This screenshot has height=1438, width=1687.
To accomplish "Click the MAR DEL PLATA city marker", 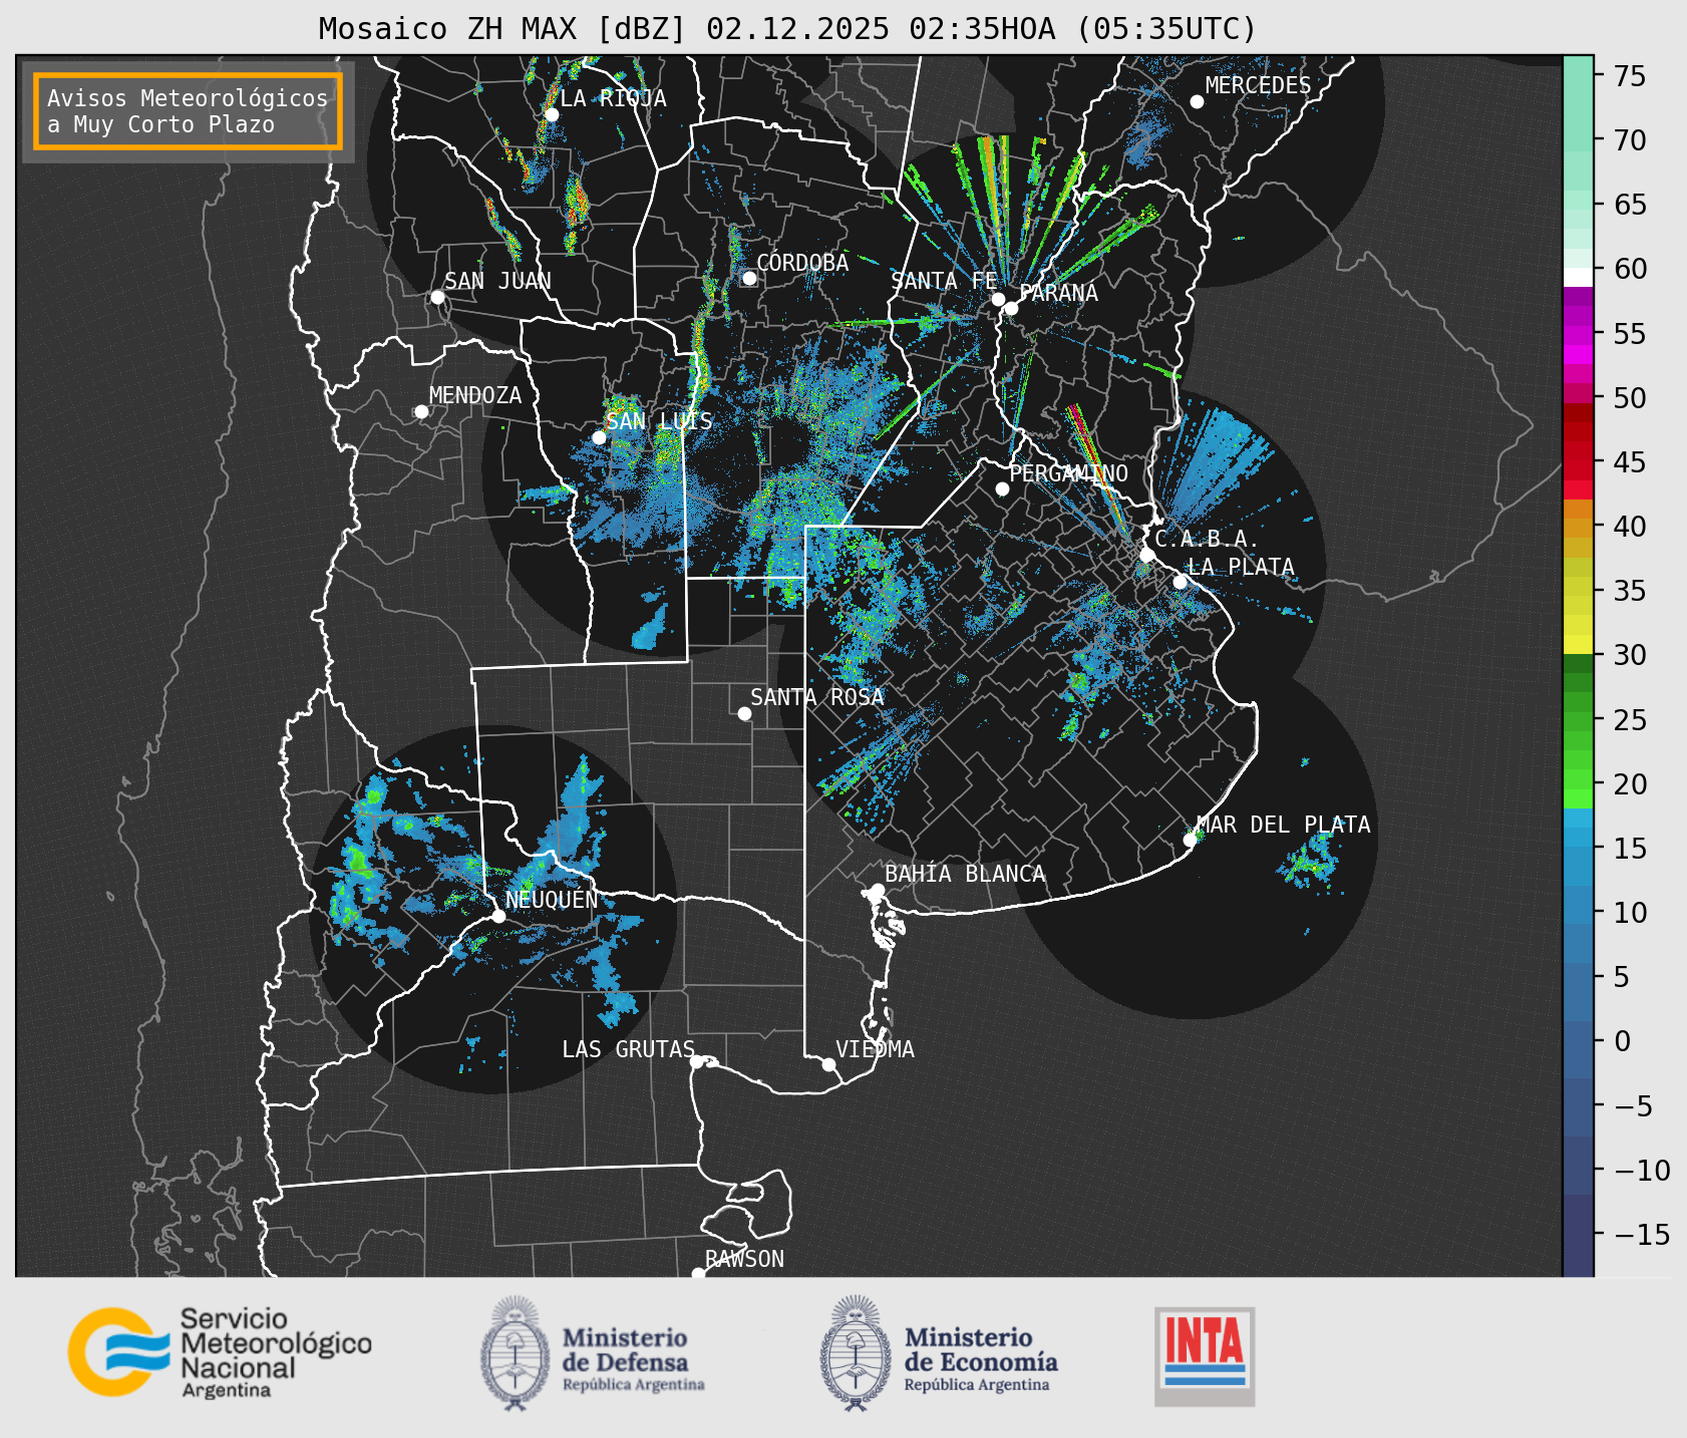I will (x=1190, y=840).
